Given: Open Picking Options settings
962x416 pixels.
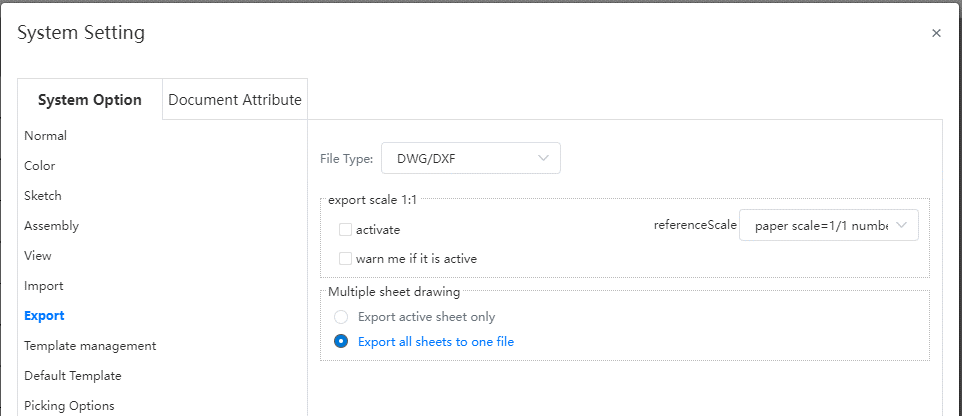Looking at the screenshot, I should click(69, 406).
